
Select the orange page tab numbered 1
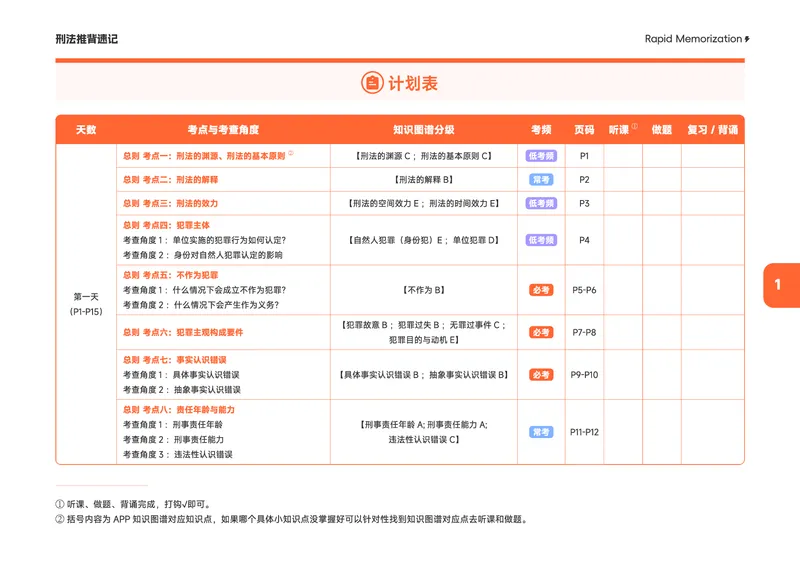tap(781, 285)
